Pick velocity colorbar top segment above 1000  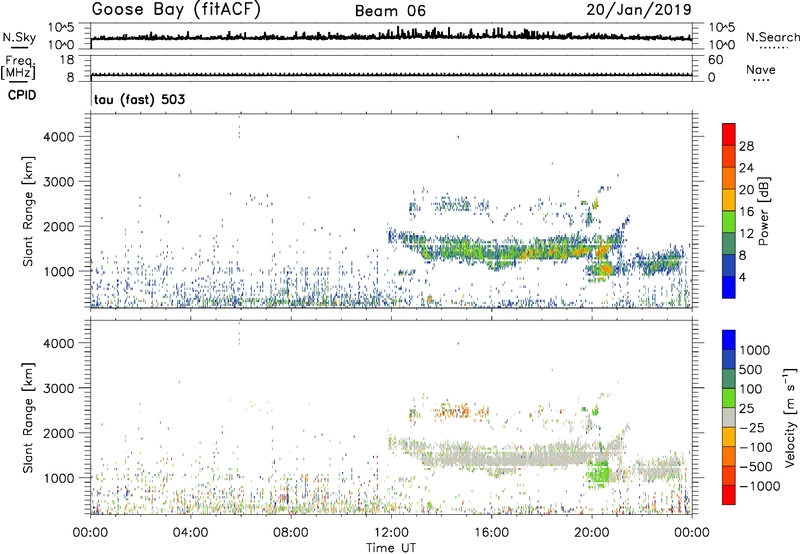(x=729, y=340)
